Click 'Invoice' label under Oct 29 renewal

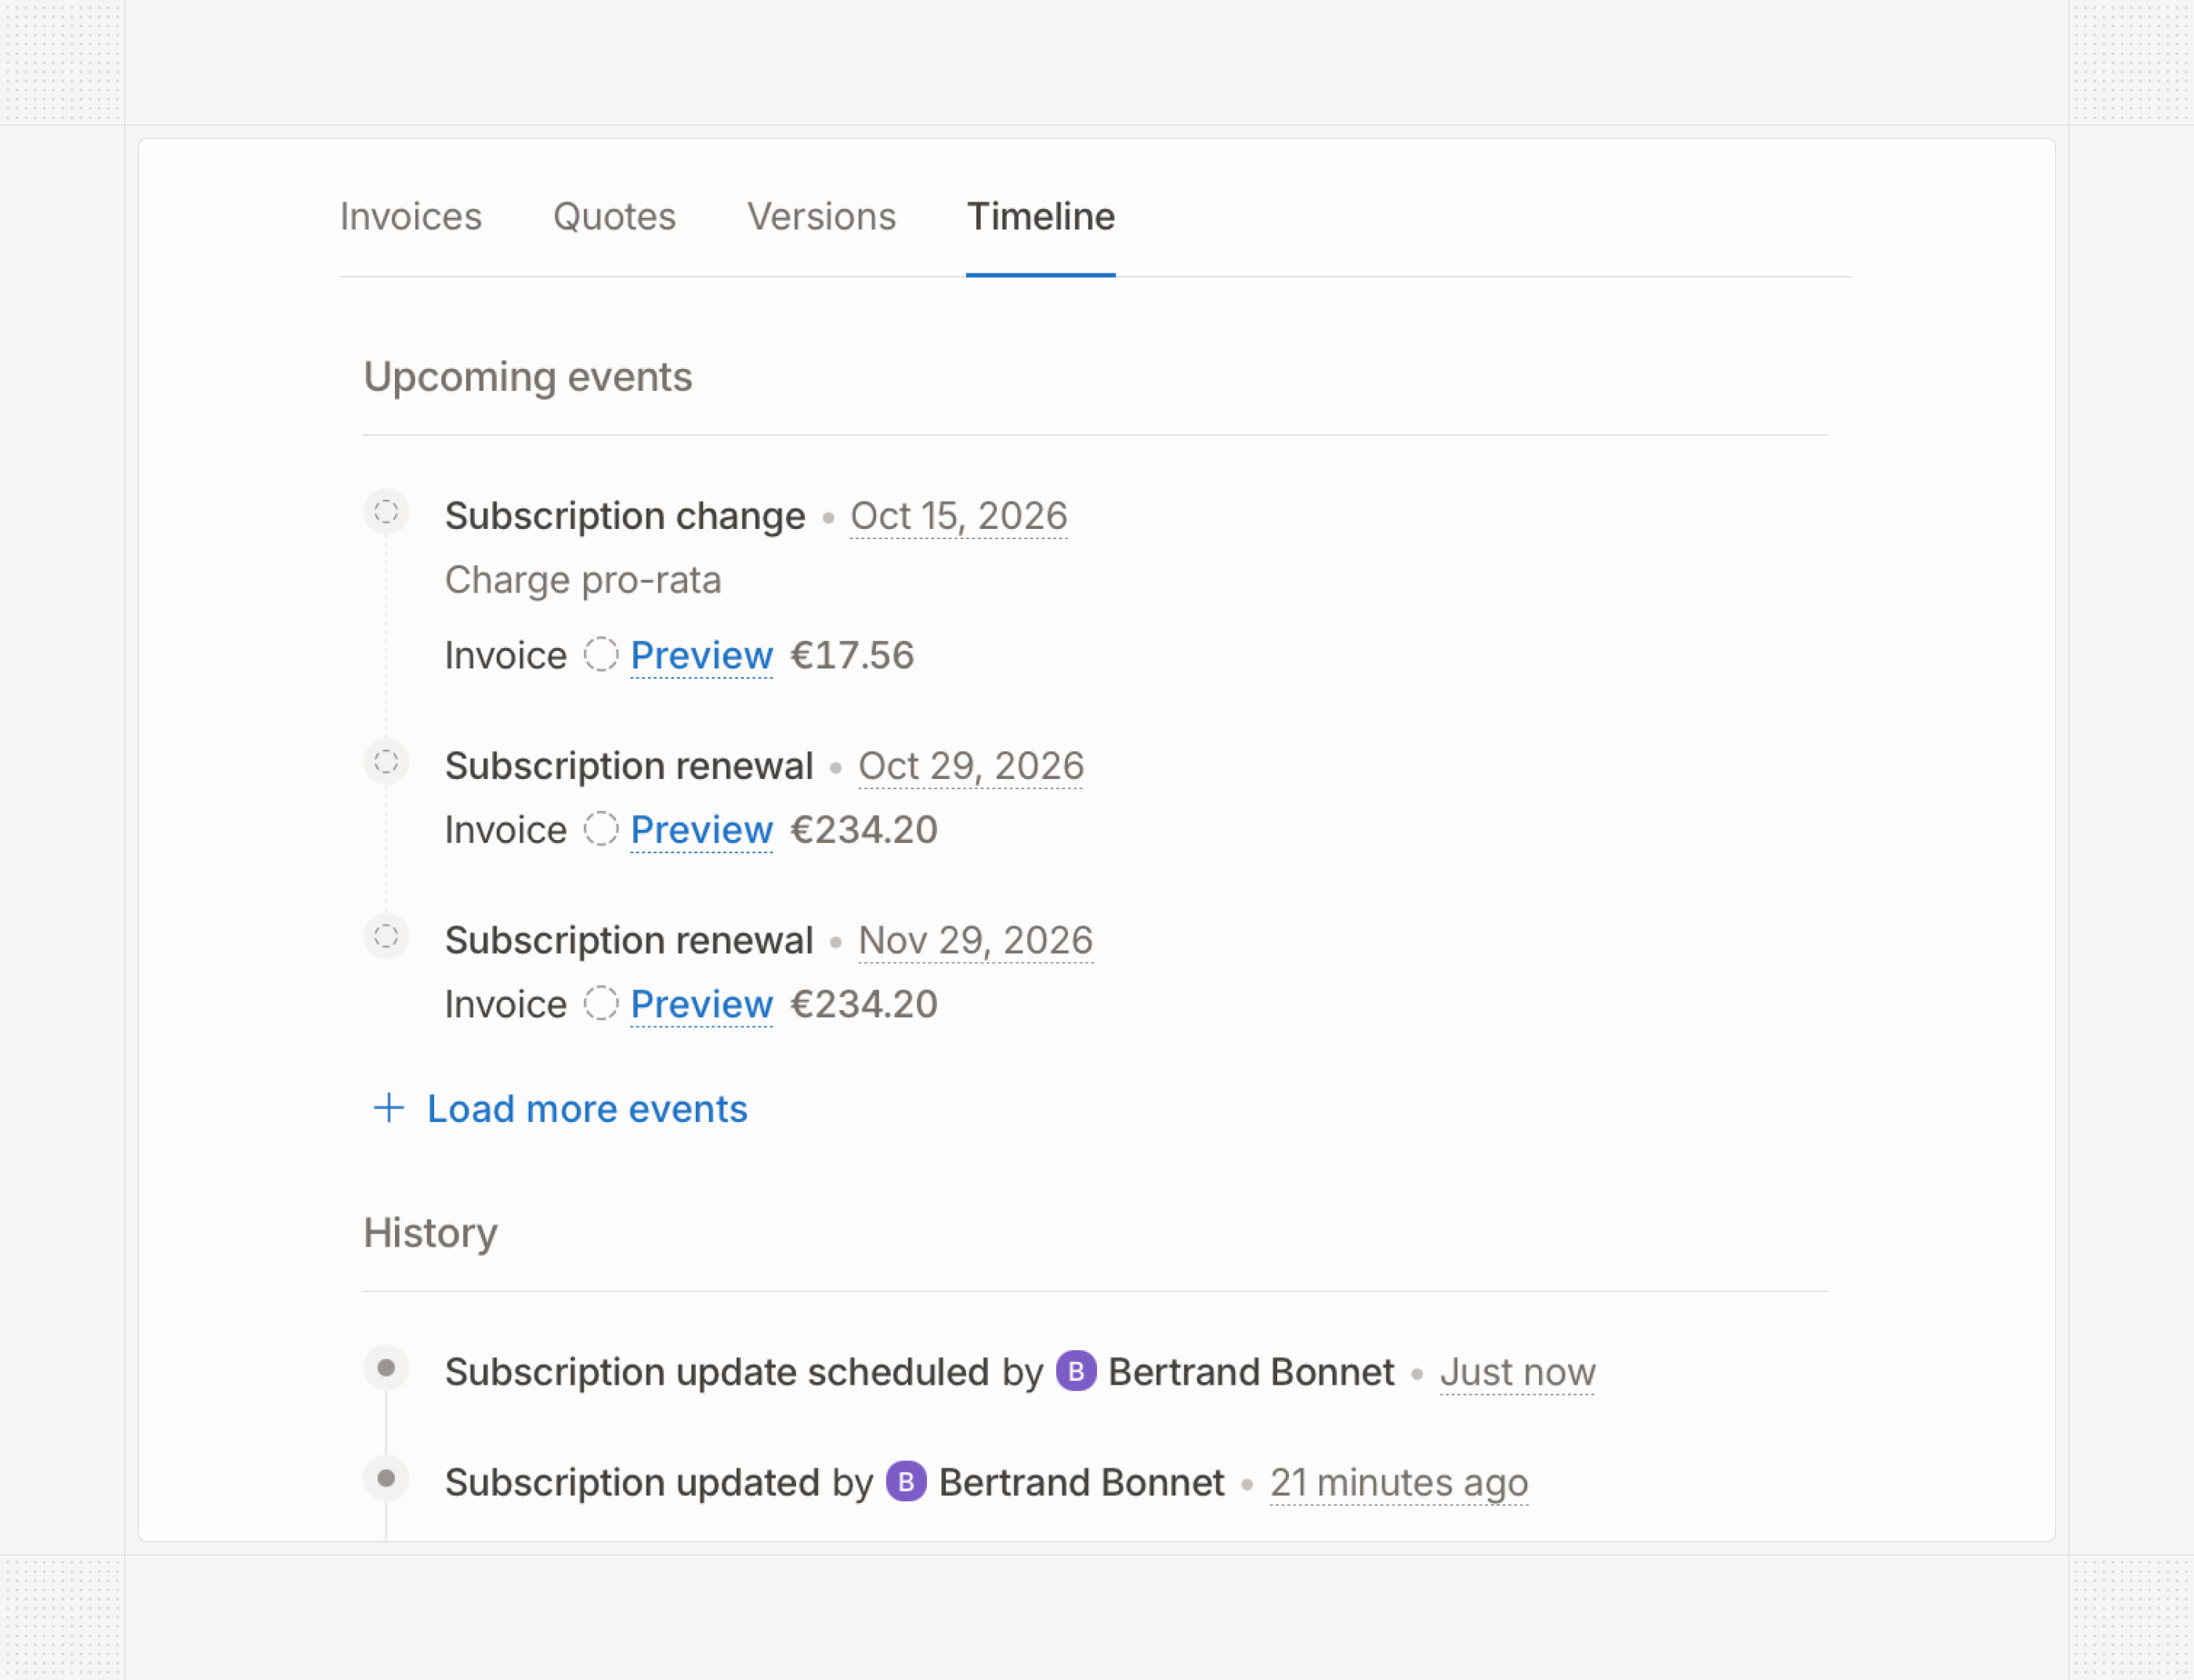click(x=505, y=830)
